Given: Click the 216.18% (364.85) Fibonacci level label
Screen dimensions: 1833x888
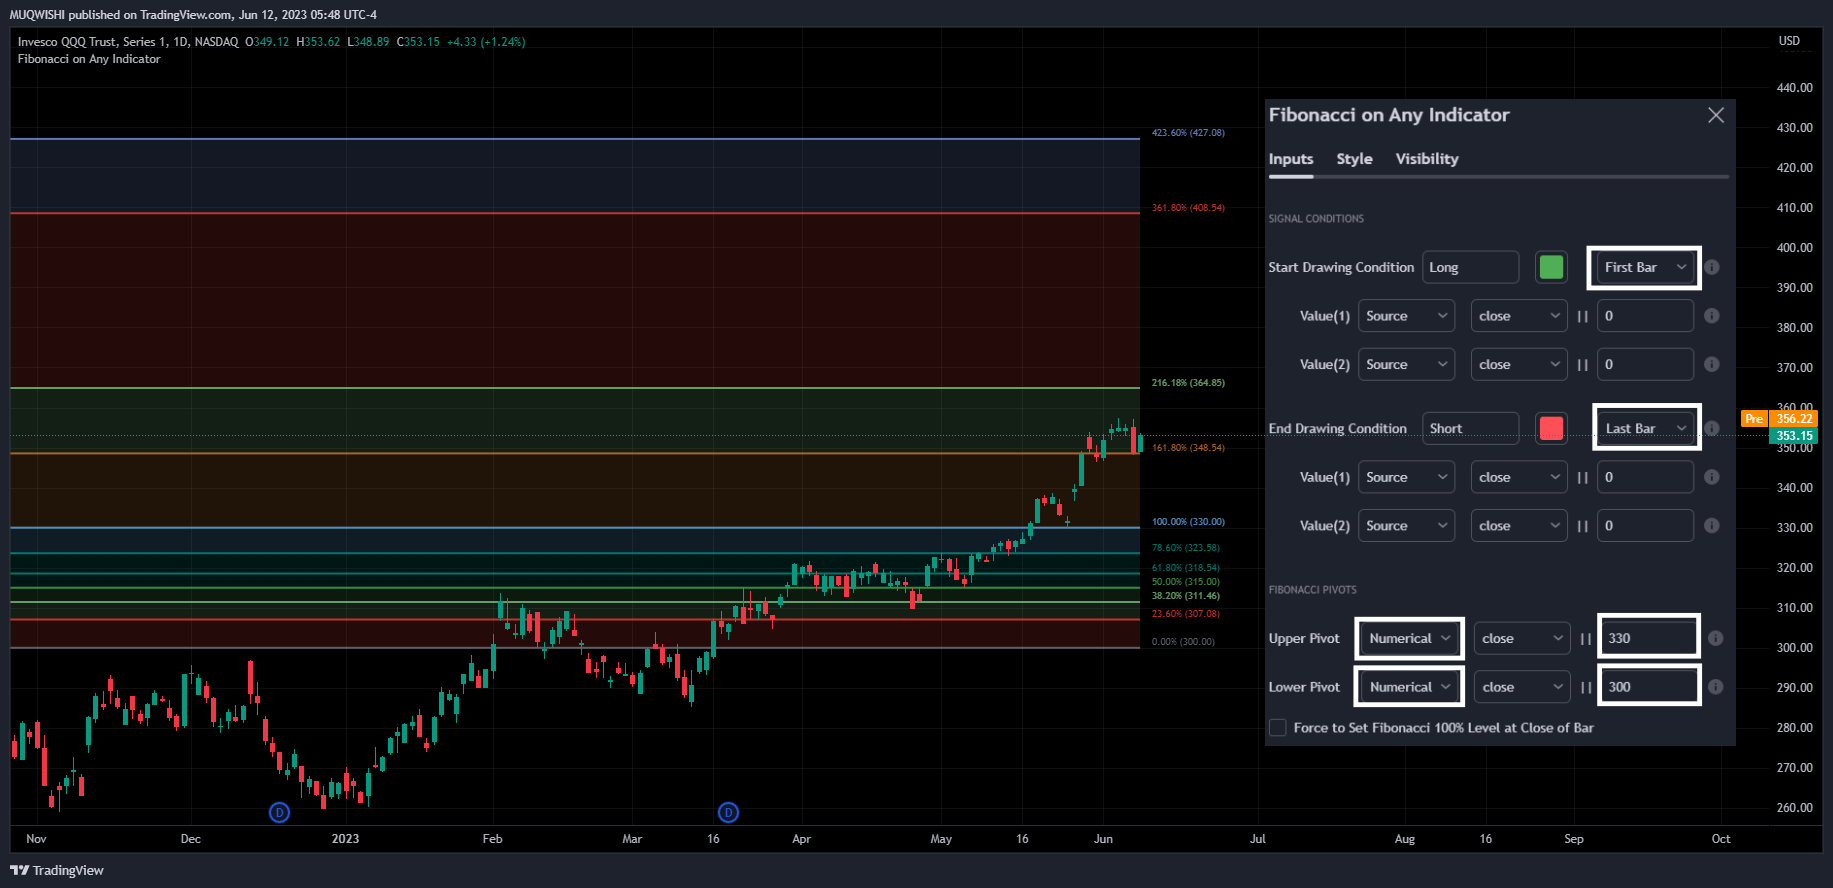Looking at the screenshot, I should coord(1188,383).
